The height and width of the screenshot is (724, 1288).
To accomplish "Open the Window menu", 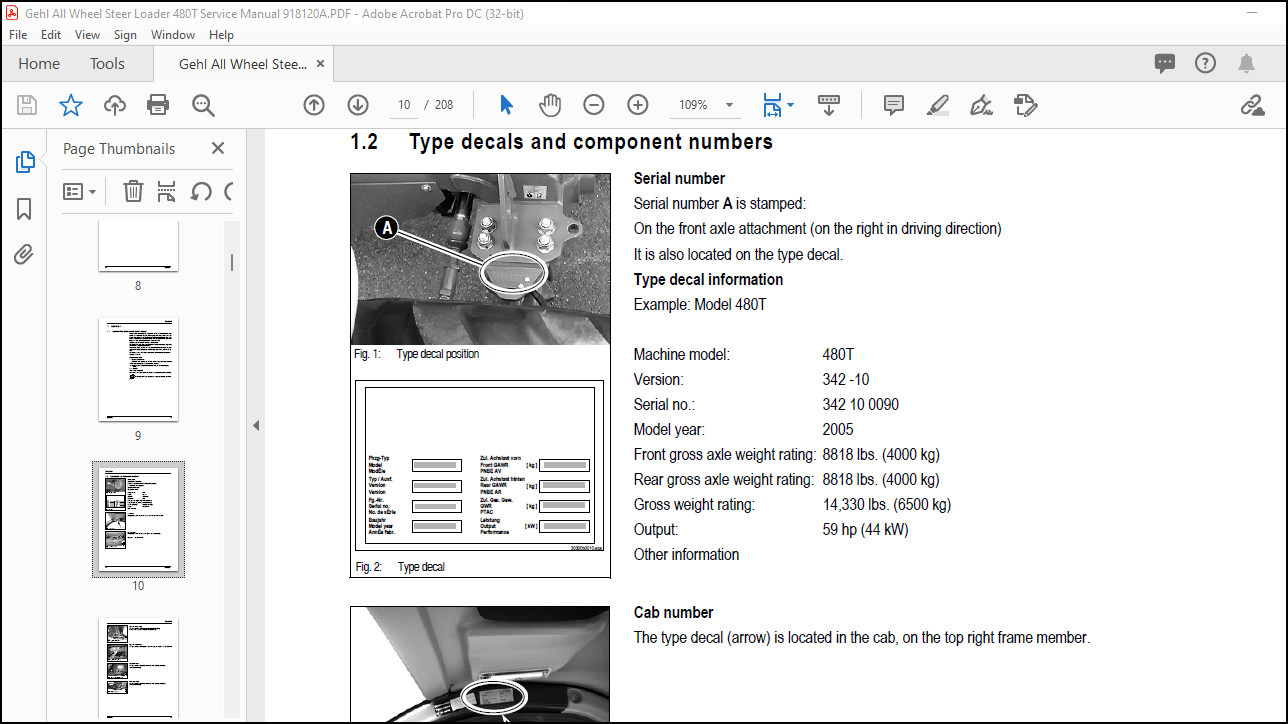I will [173, 34].
